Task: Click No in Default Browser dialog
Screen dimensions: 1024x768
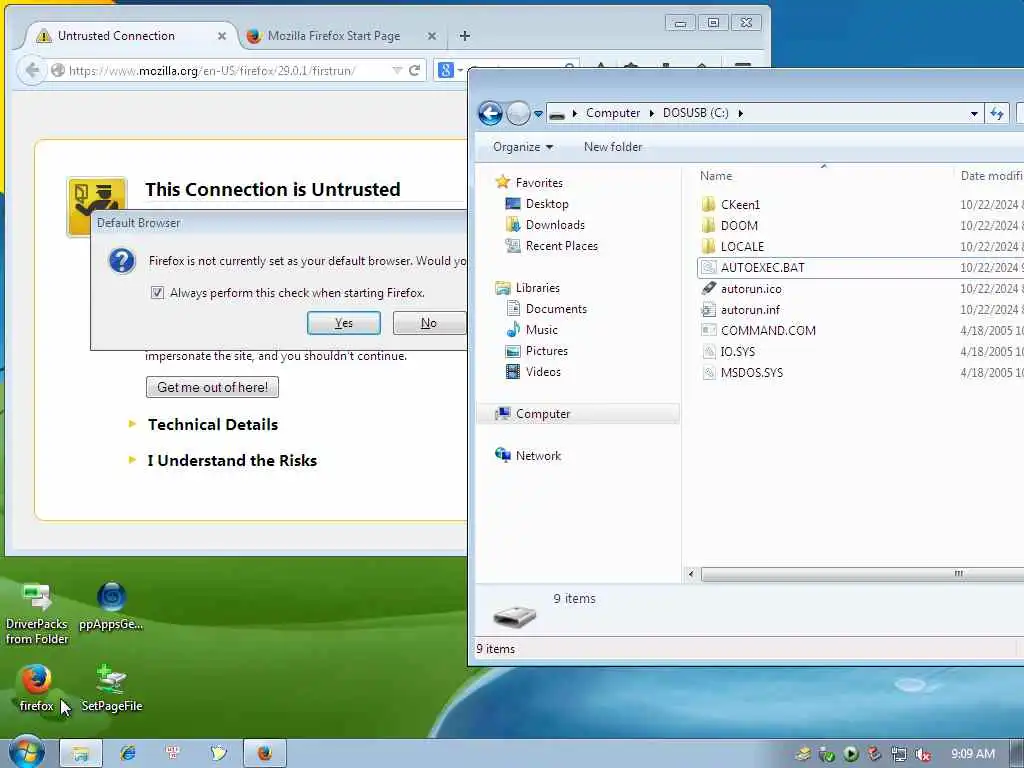Action: point(429,323)
